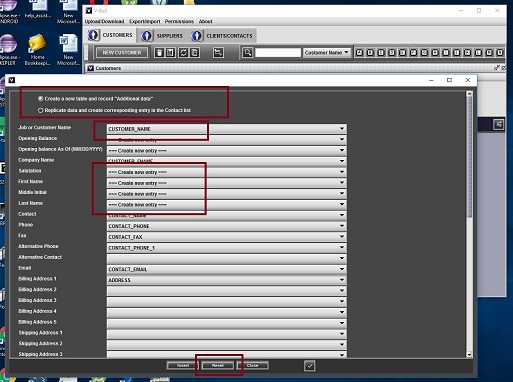Select "Replicate data and create corresponding entry" option
The image size is (513, 382).
40,110
